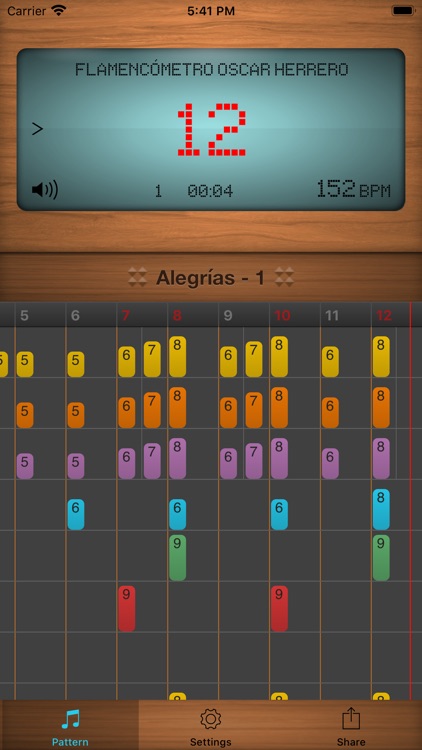Tap the 00:04 elapsed time readout
Image resolution: width=422 pixels, height=750 pixels.
210,191
